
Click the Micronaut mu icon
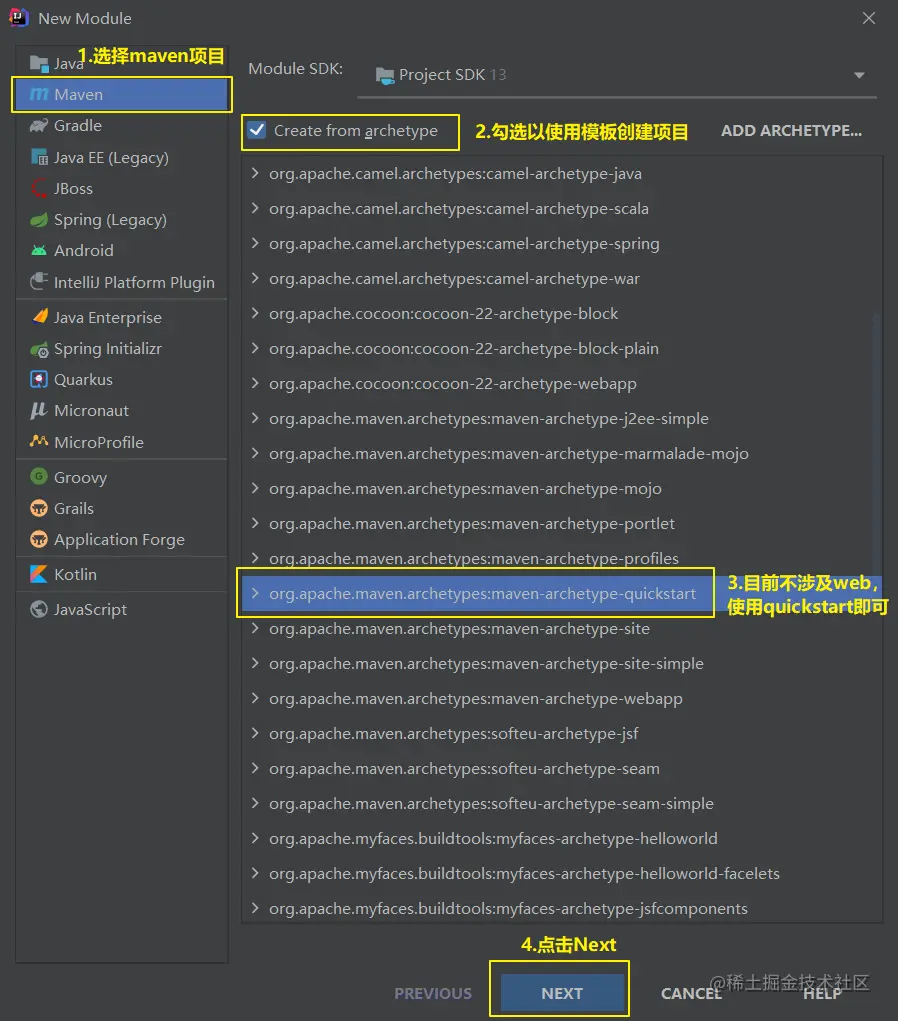click(39, 410)
